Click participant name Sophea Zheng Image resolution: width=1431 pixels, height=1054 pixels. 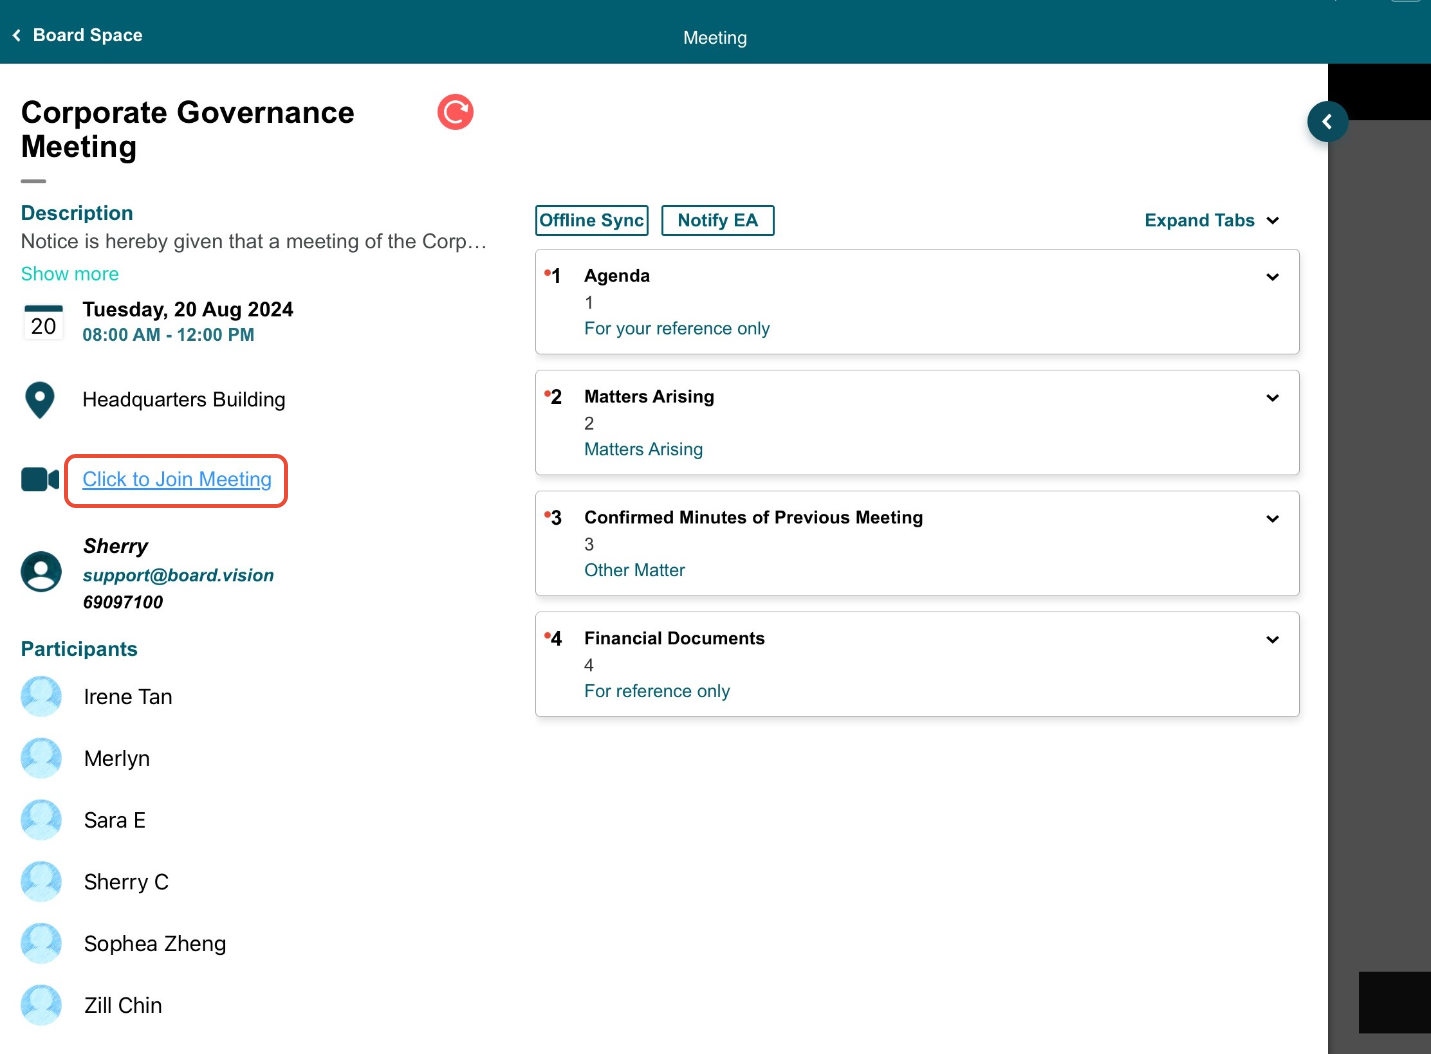(155, 944)
